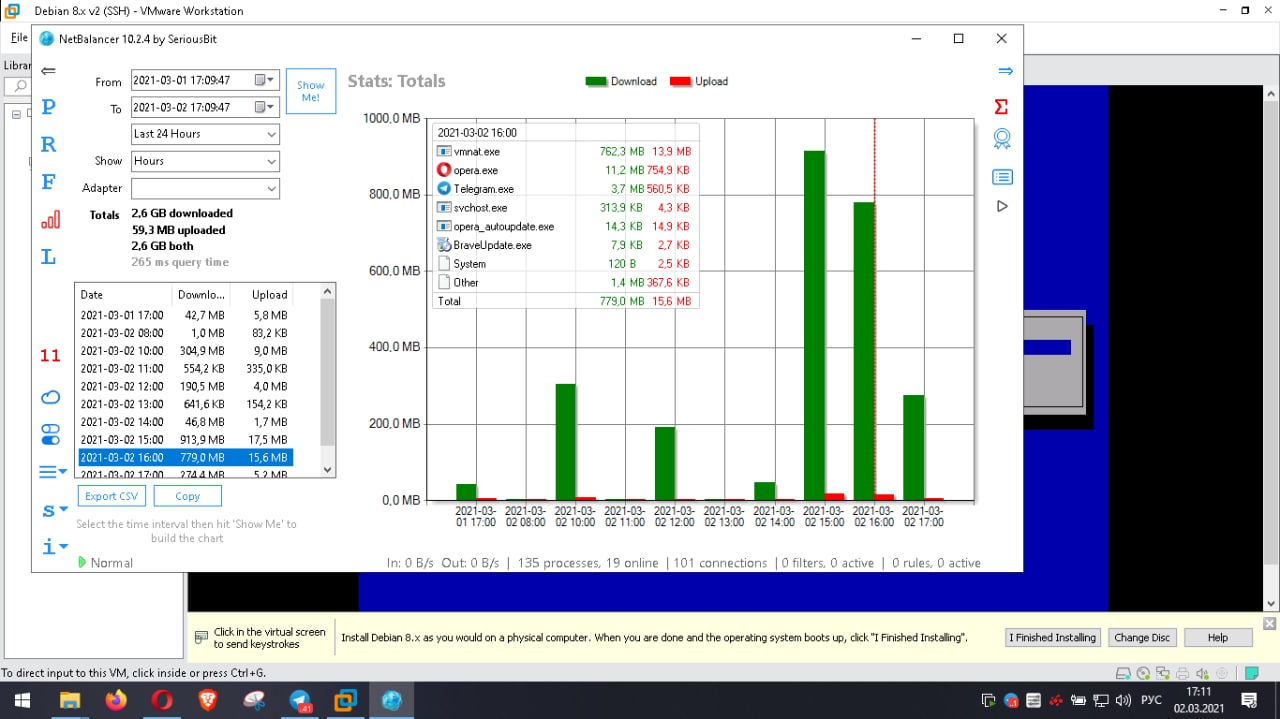Click the blue list lines icon on right
Viewport: 1280px width, 719px height.
click(1002, 177)
